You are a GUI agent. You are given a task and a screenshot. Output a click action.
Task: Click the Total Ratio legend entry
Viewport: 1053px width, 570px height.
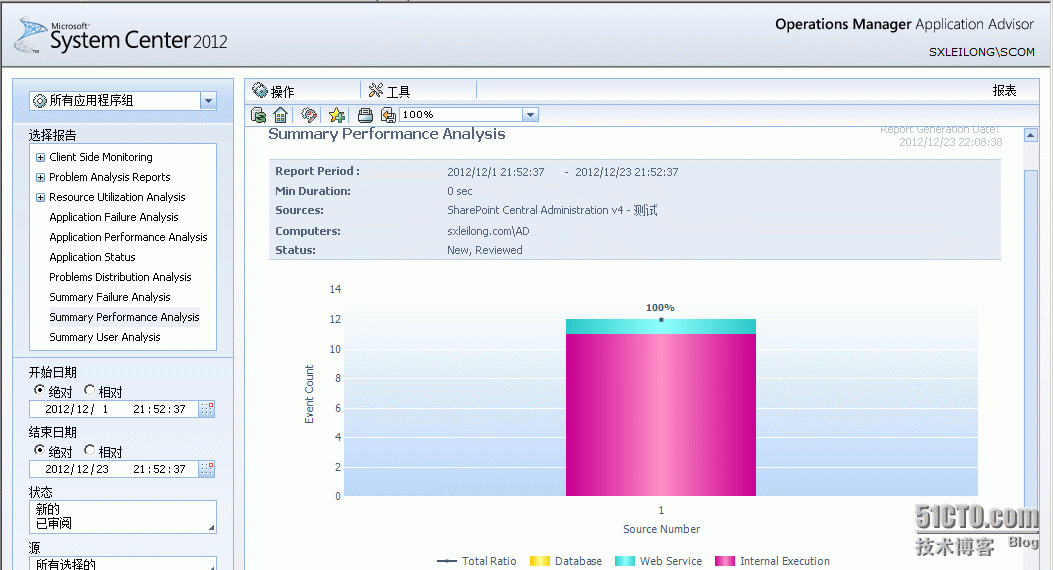tap(477, 561)
